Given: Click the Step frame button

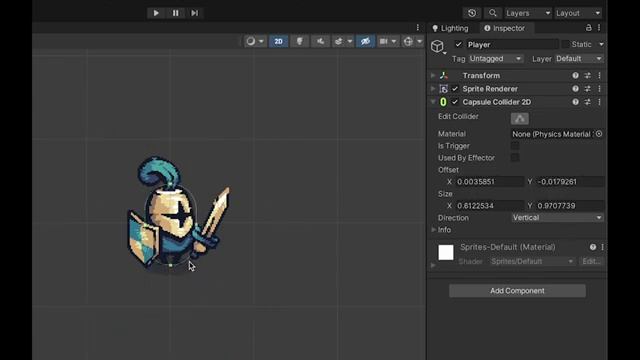Looking at the screenshot, I should click(x=195, y=13).
